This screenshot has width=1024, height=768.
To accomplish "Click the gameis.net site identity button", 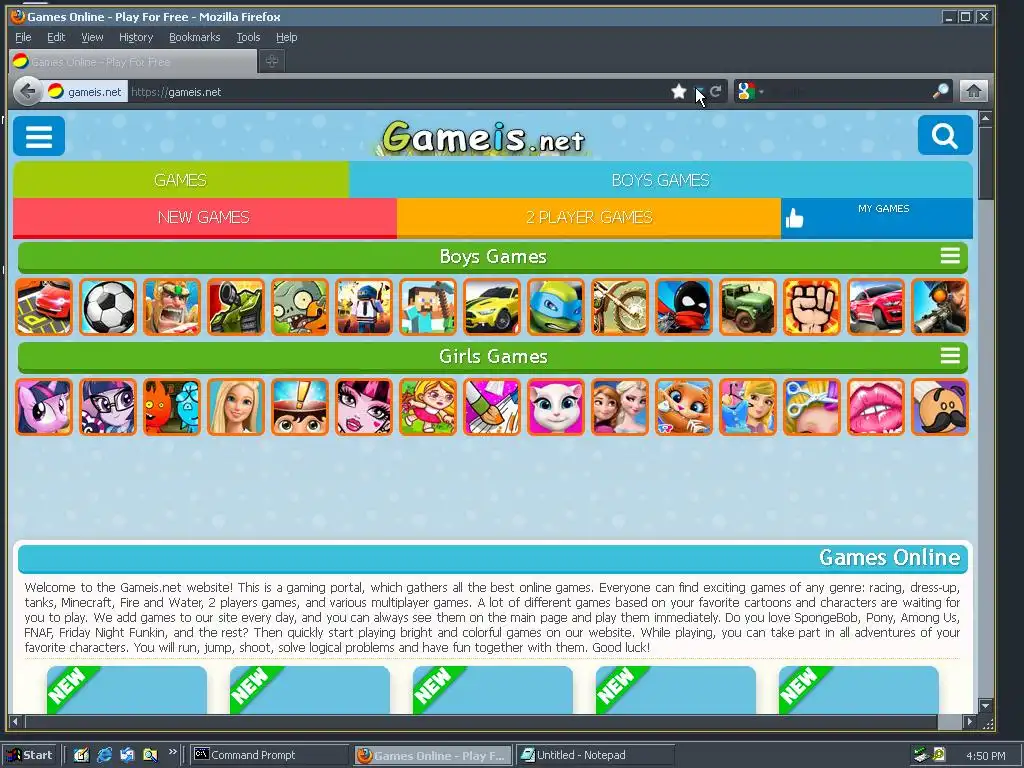I will [86, 92].
